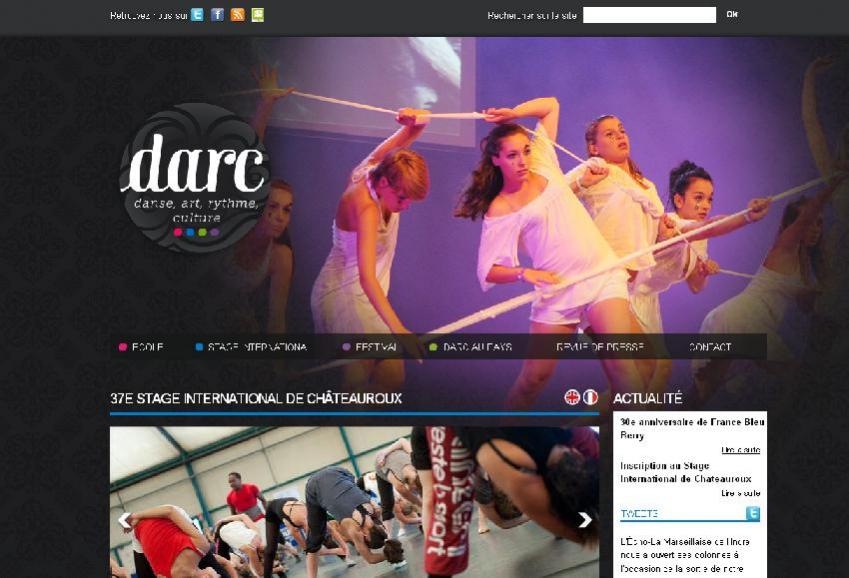Open the Revue de Presse page
This screenshot has width=849, height=578.
point(599,347)
